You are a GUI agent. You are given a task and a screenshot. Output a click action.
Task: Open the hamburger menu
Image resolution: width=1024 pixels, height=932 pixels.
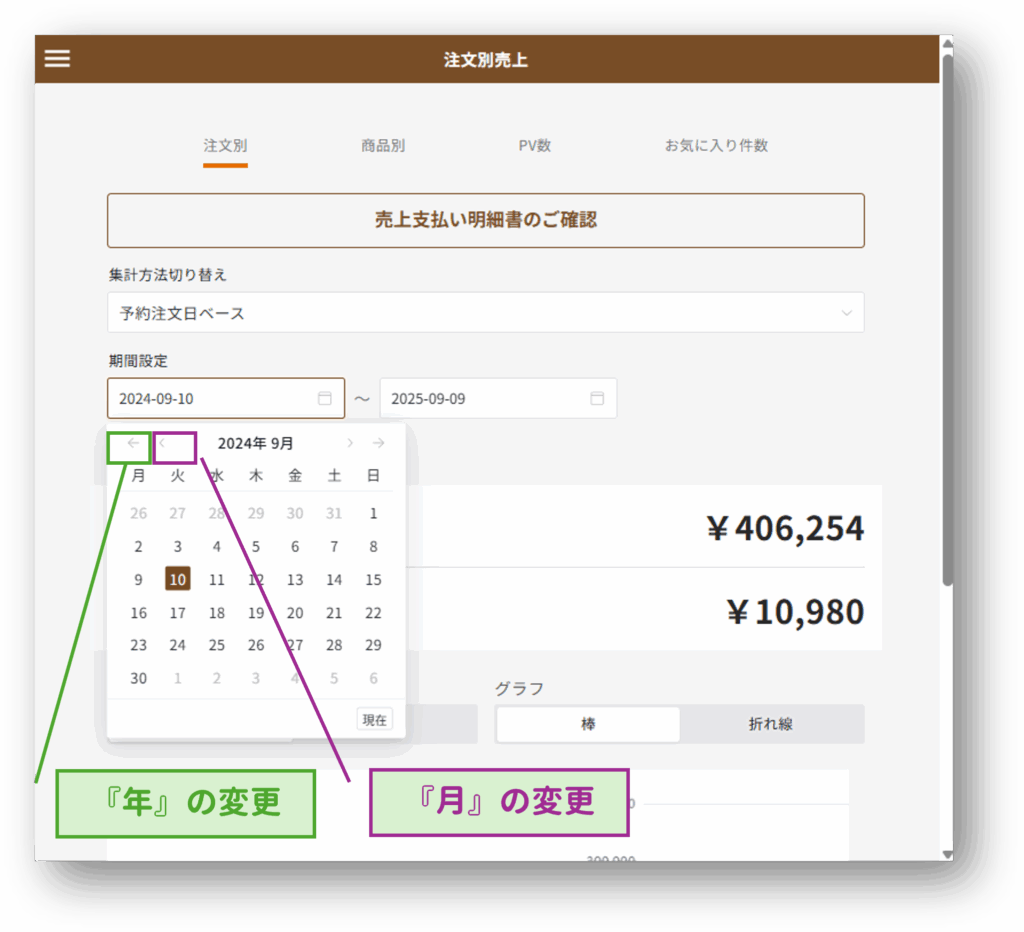coord(58,59)
